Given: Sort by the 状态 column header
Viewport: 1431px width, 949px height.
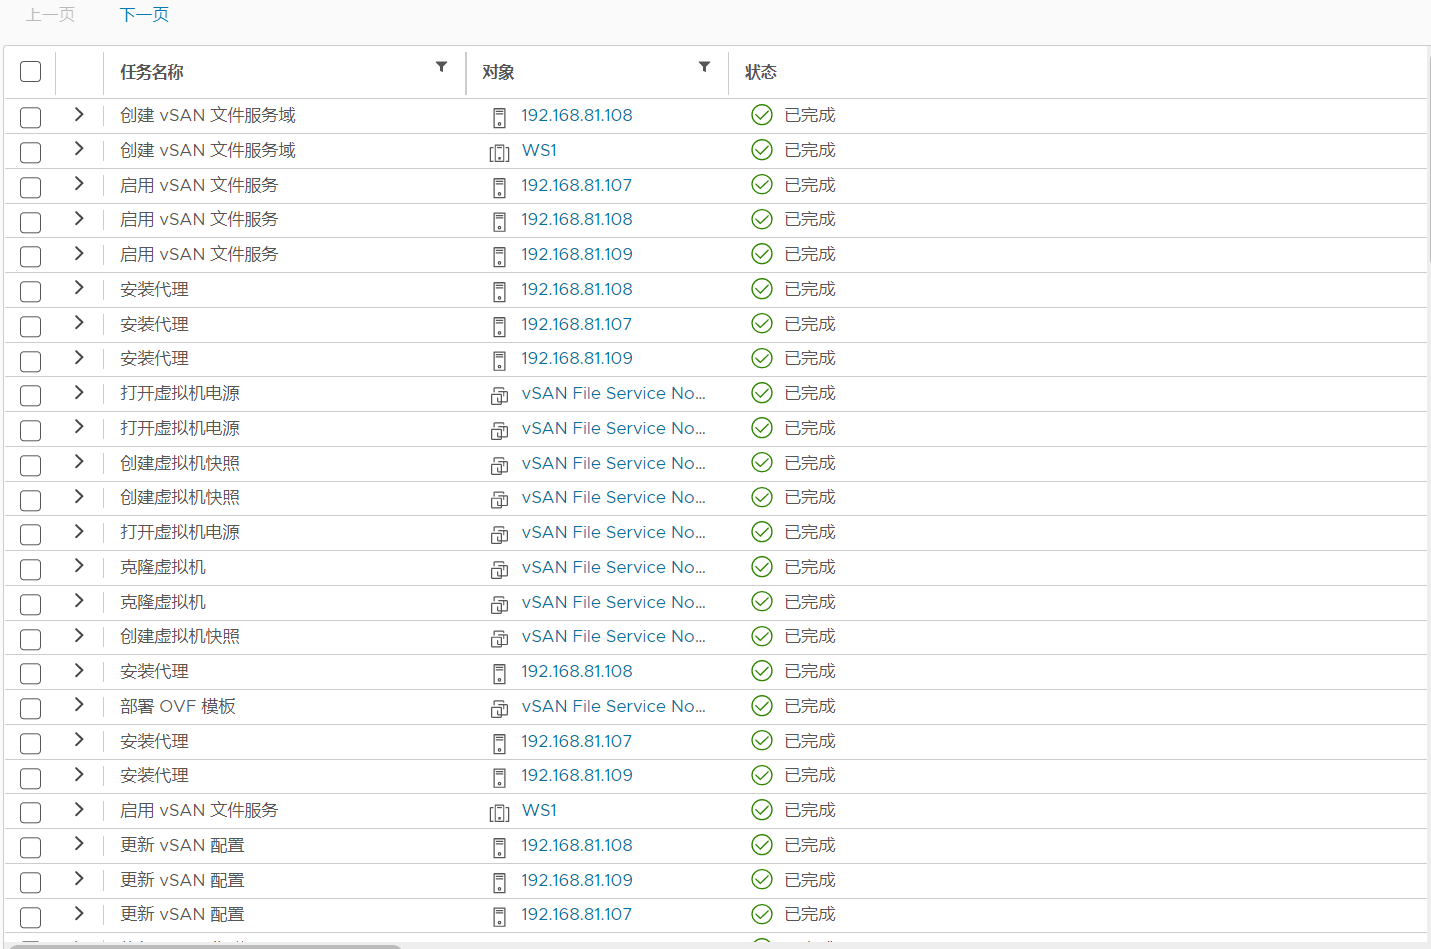Looking at the screenshot, I should (761, 72).
